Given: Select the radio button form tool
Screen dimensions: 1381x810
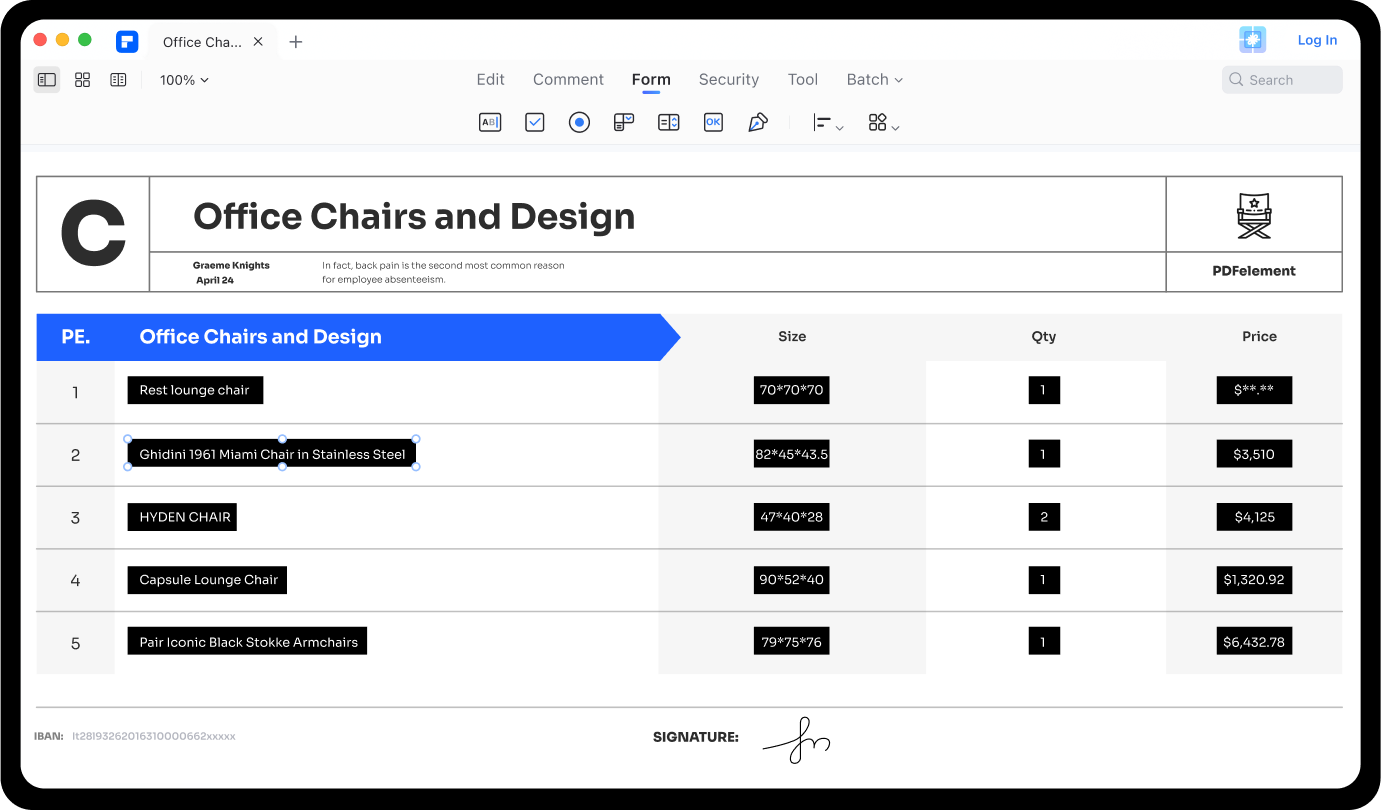Looking at the screenshot, I should [x=579, y=122].
